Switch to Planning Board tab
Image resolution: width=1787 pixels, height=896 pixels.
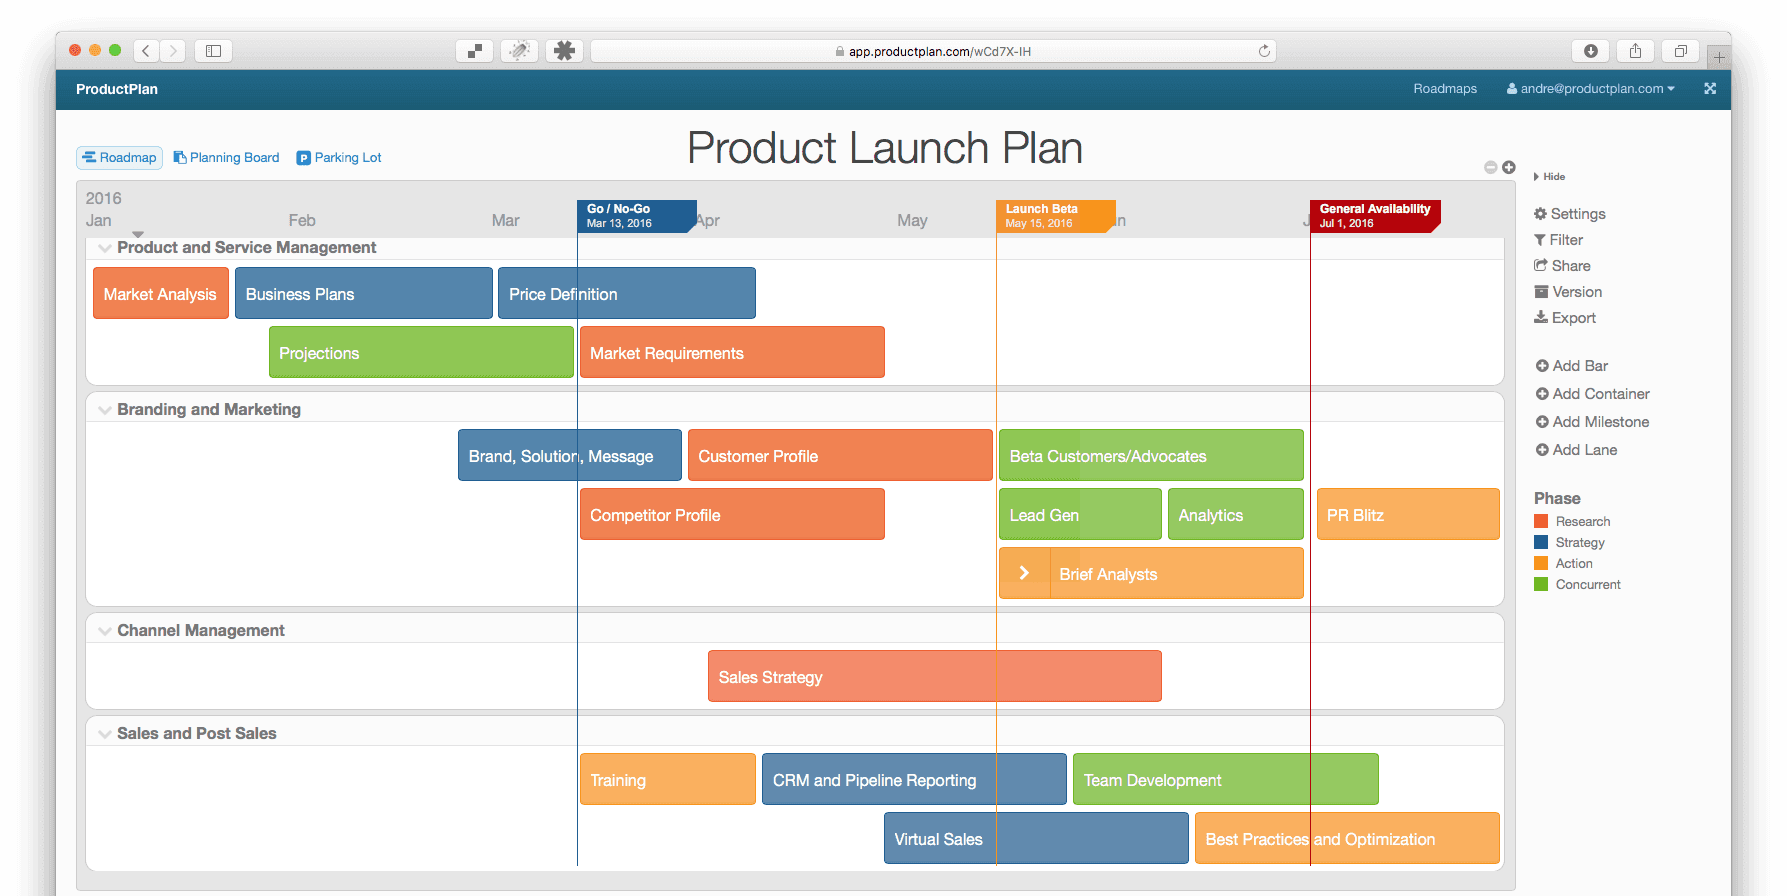click(x=226, y=158)
